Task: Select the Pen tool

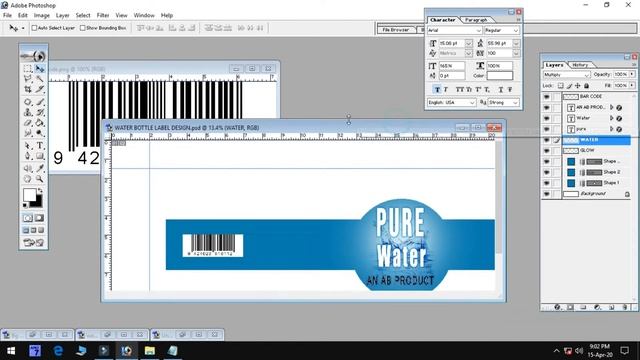Action: click(27, 156)
